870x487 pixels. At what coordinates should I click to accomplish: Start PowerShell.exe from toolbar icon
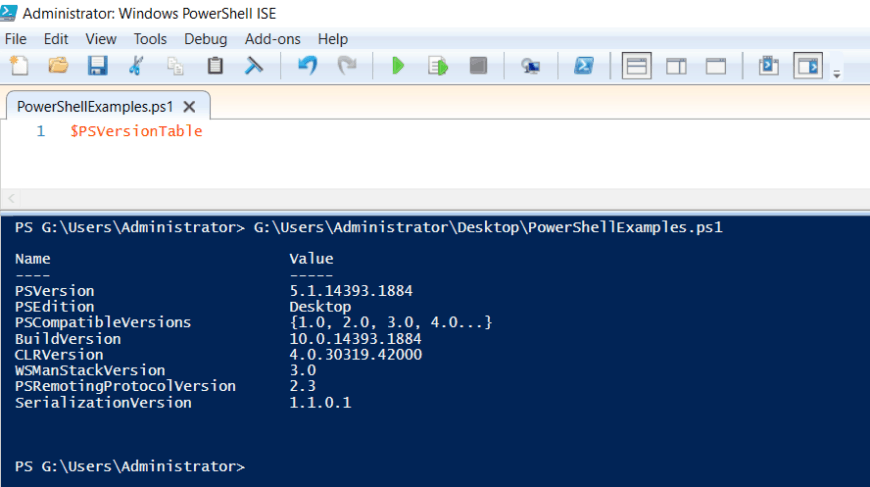[584, 66]
